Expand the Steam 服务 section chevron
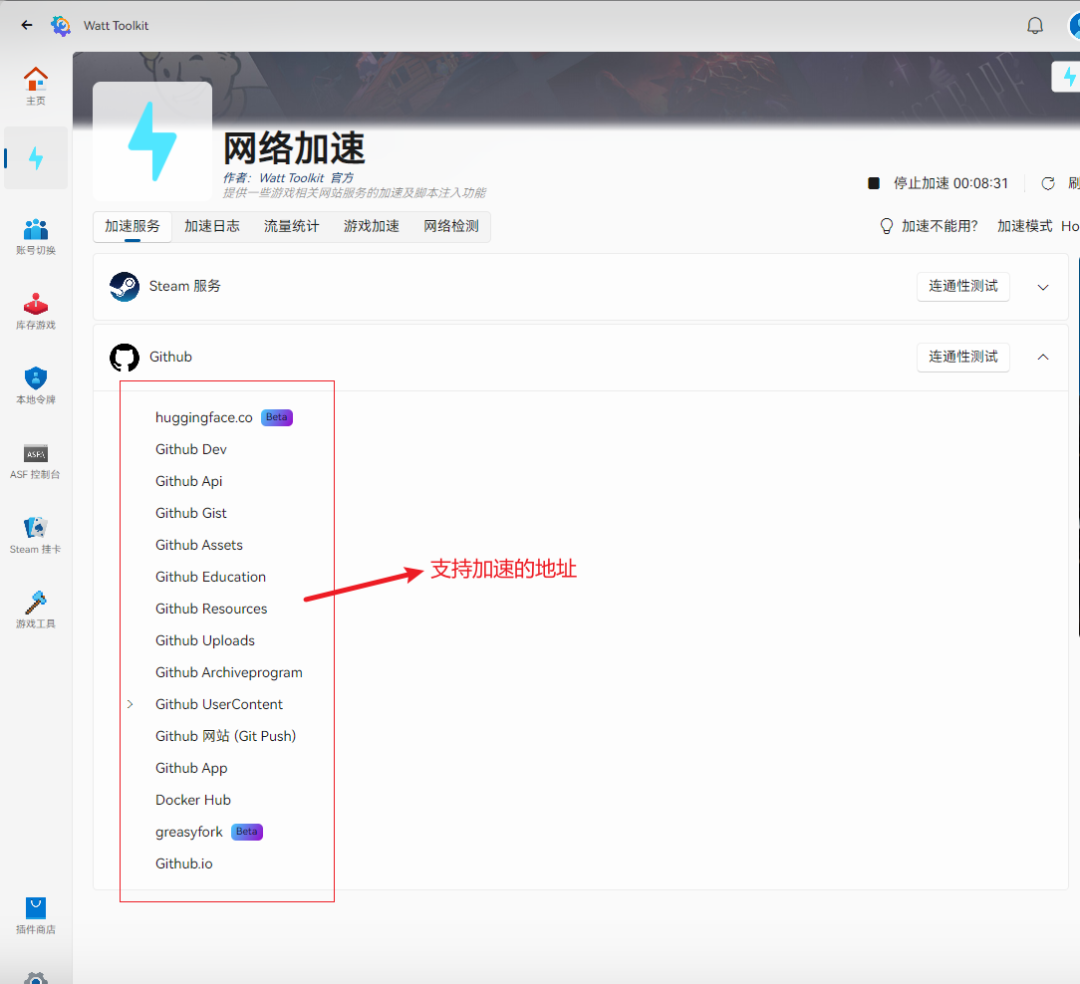1080x984 pixels. [1043, 287]
